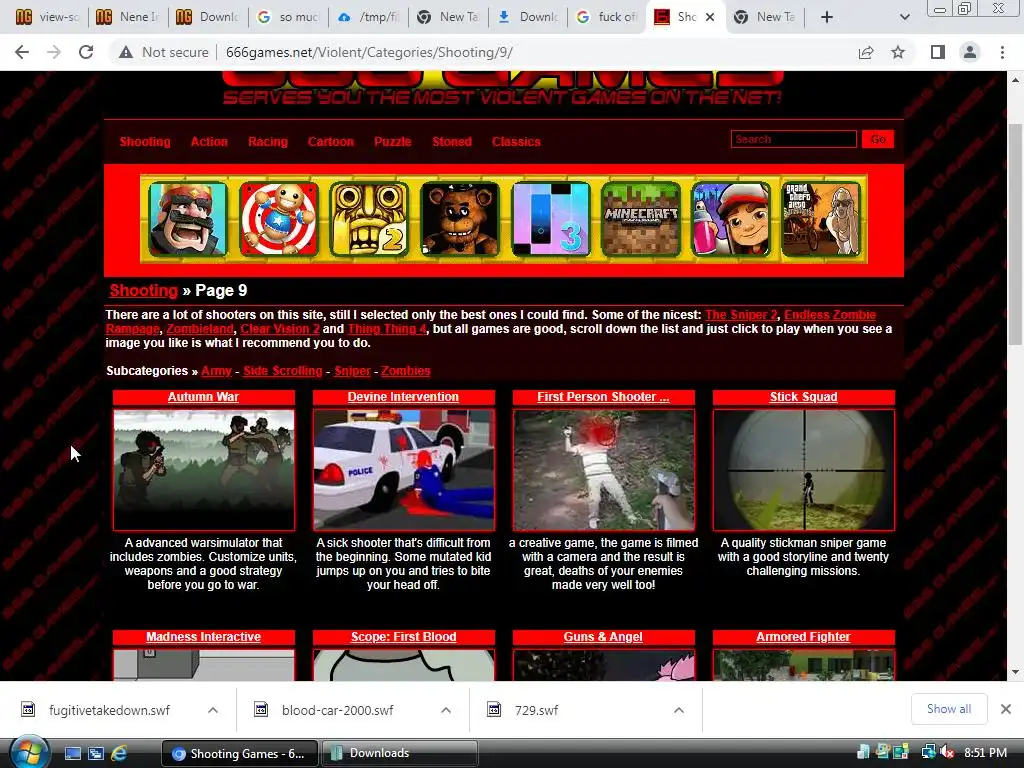
Task: Open the Sniper subcategory
Action: pos(352,371)
